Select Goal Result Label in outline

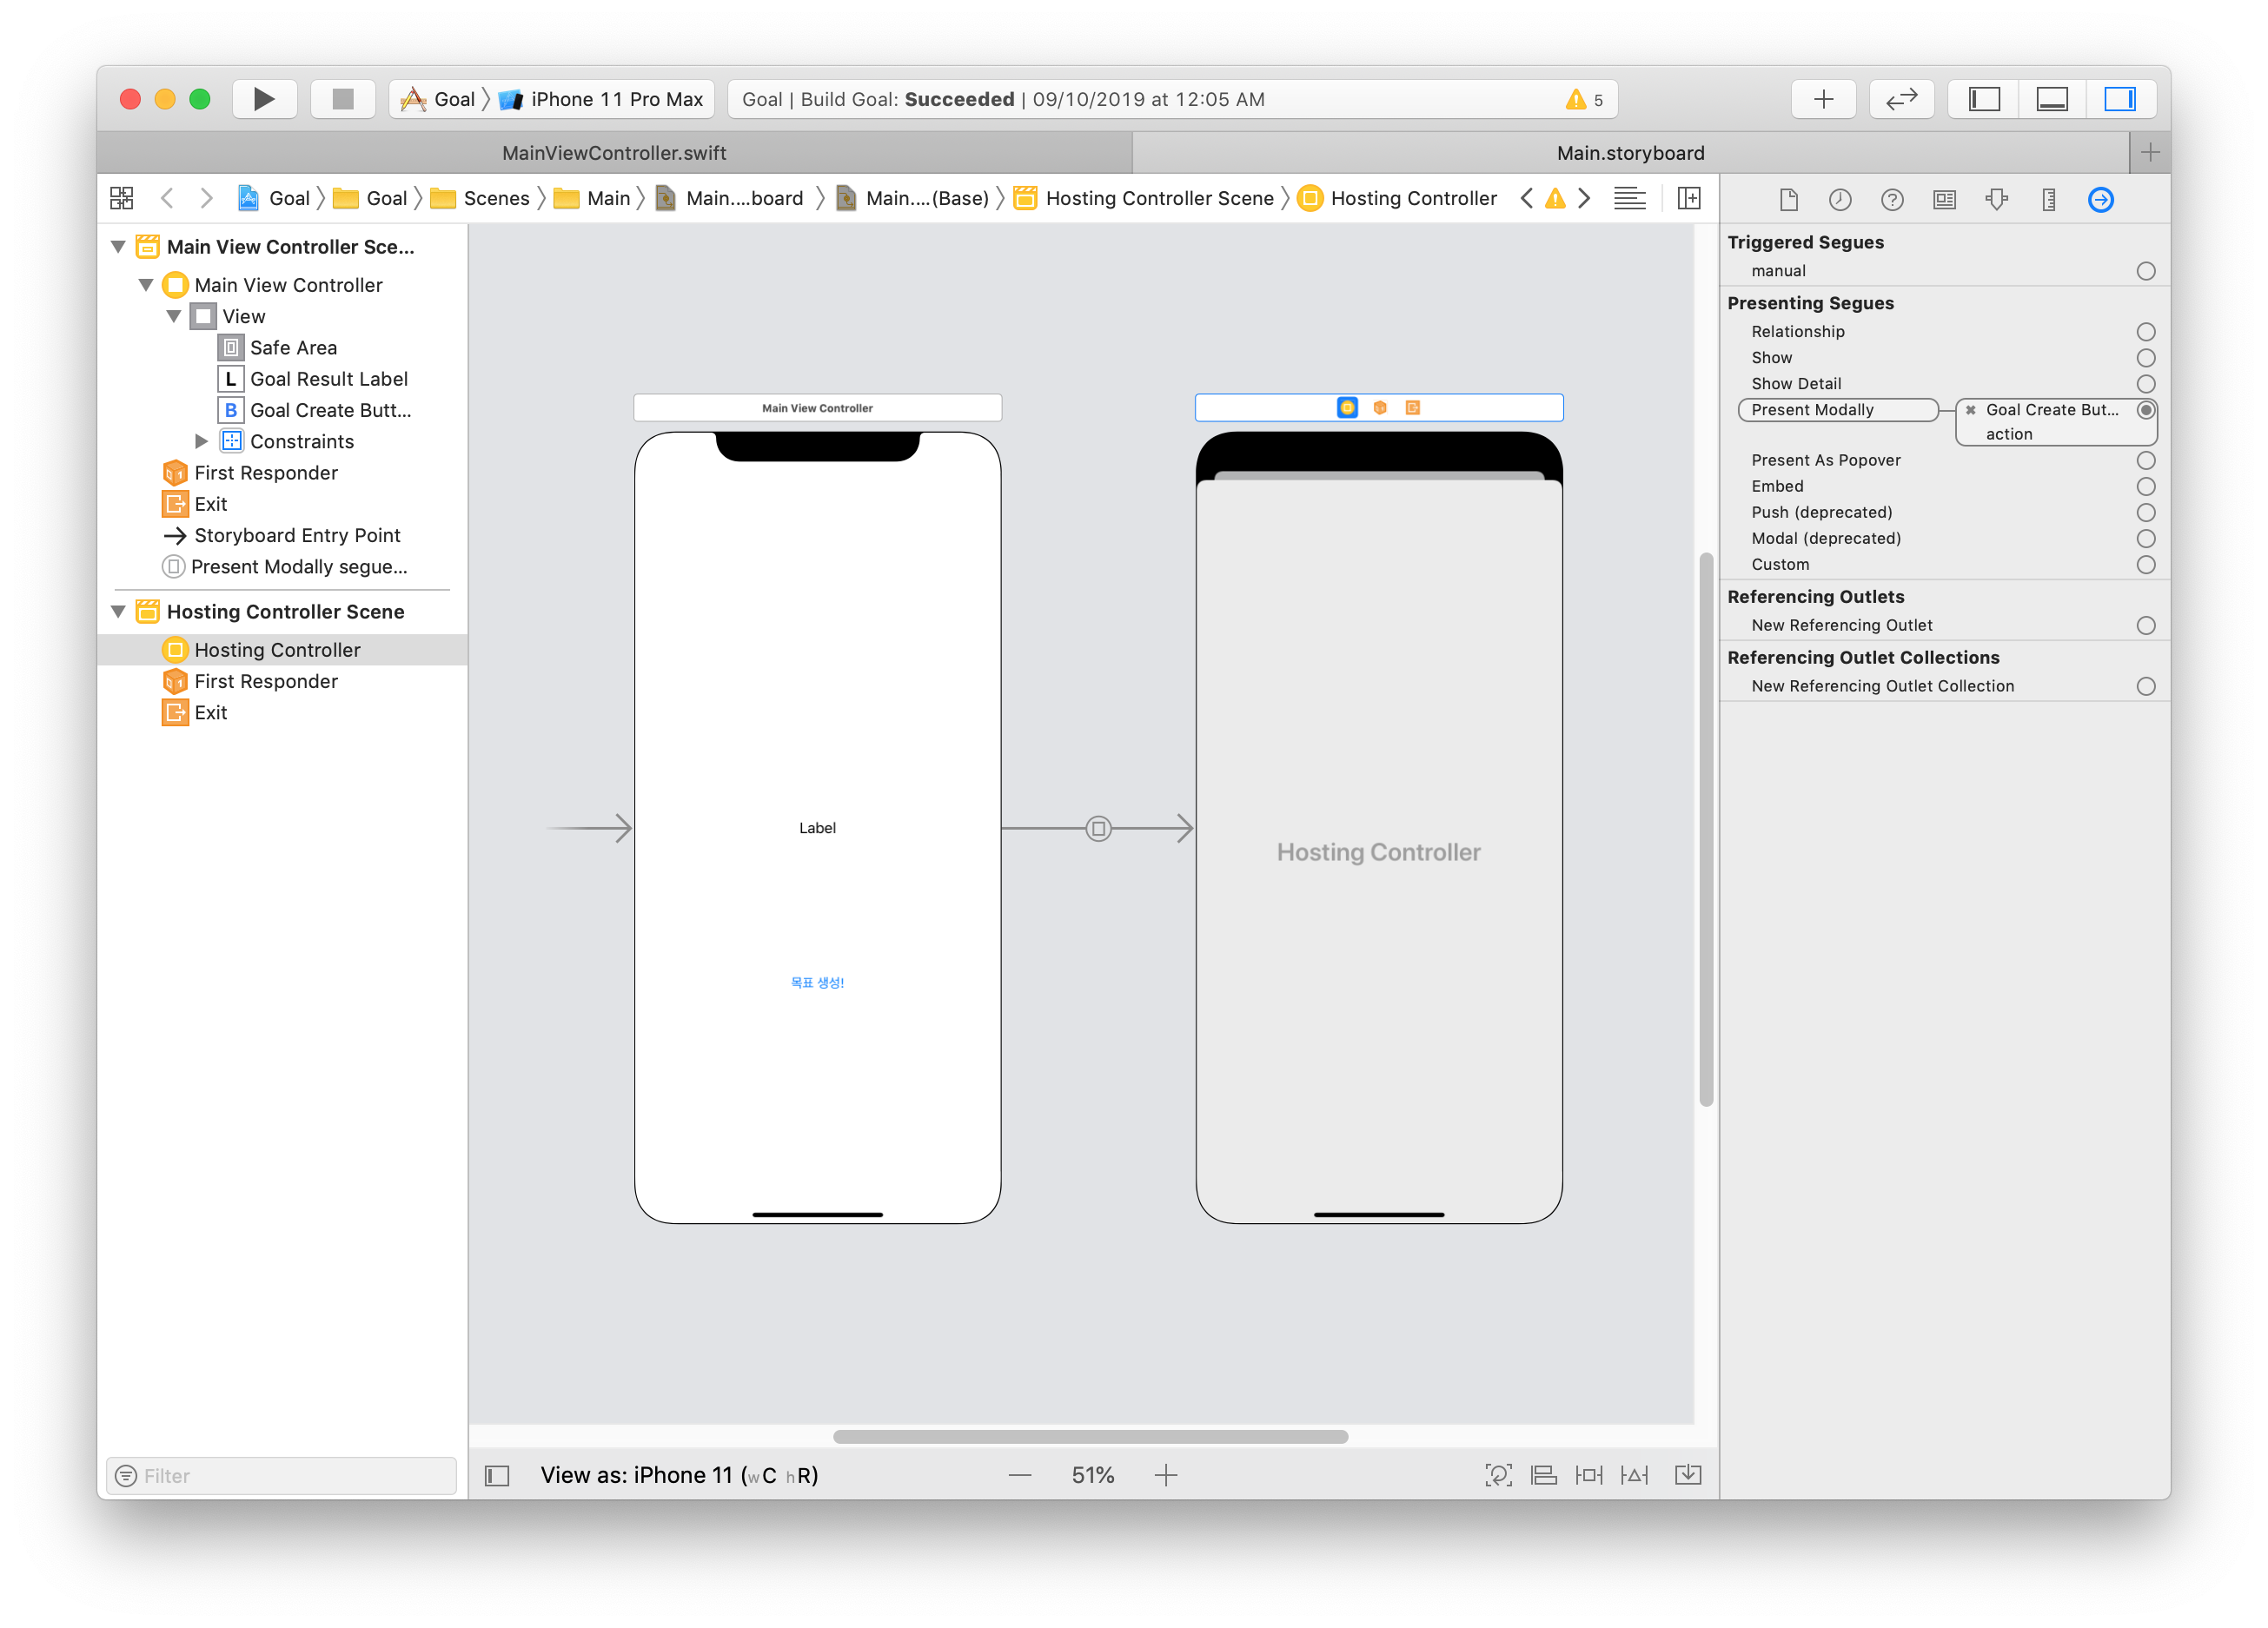pyautogui.click(x=328, y=379)
